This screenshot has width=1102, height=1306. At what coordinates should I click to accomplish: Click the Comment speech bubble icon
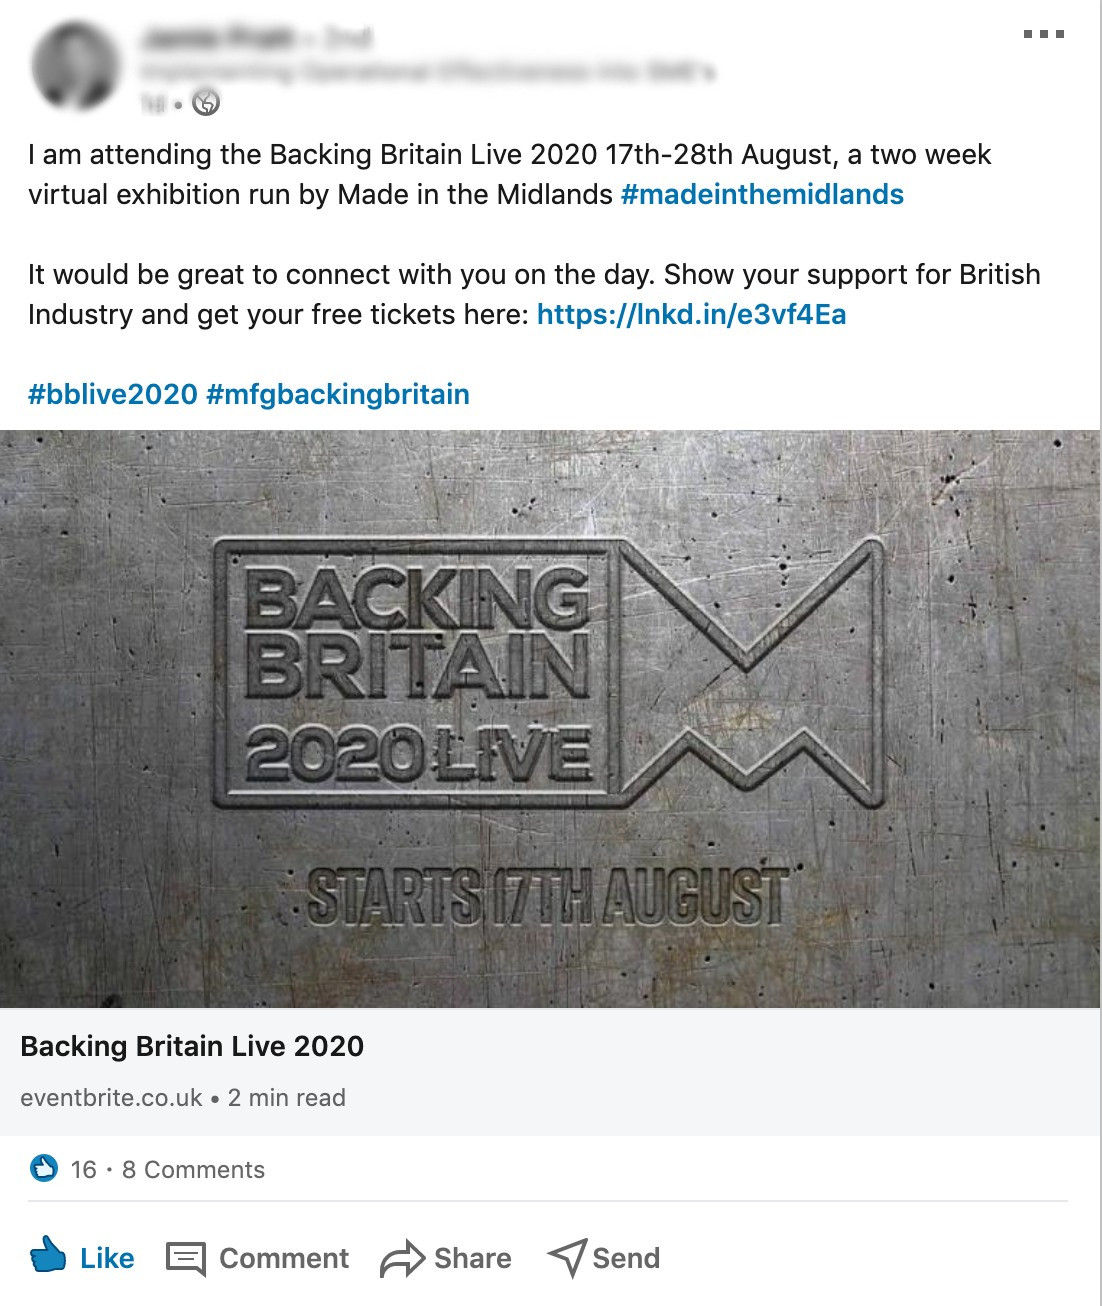185,1259
